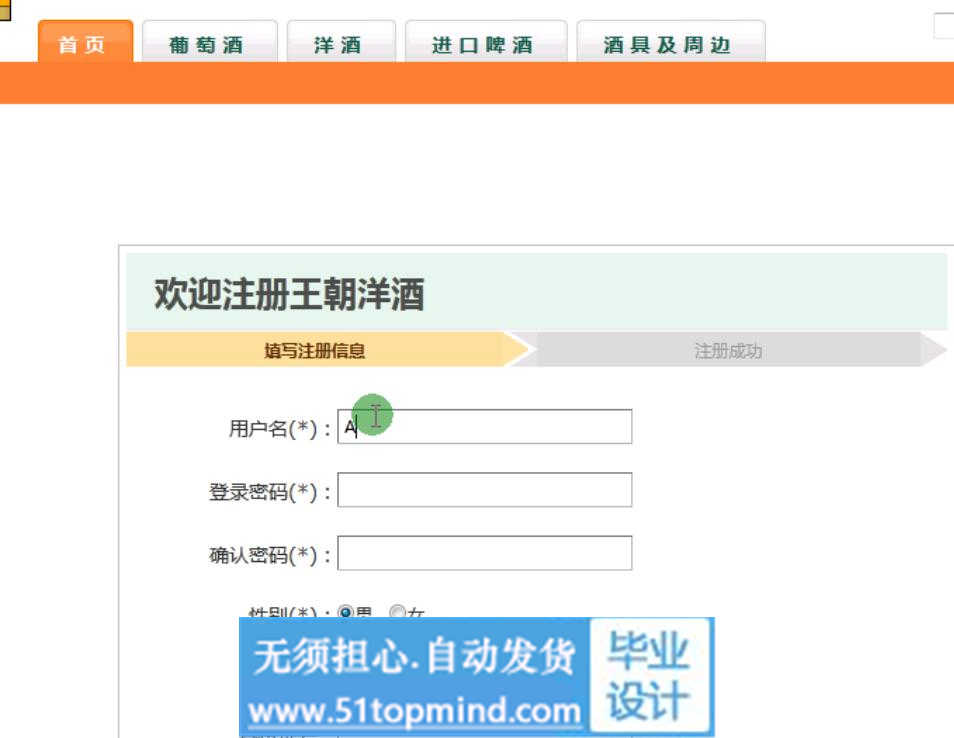Focus the 登录密码 input field

pos(484,490)
